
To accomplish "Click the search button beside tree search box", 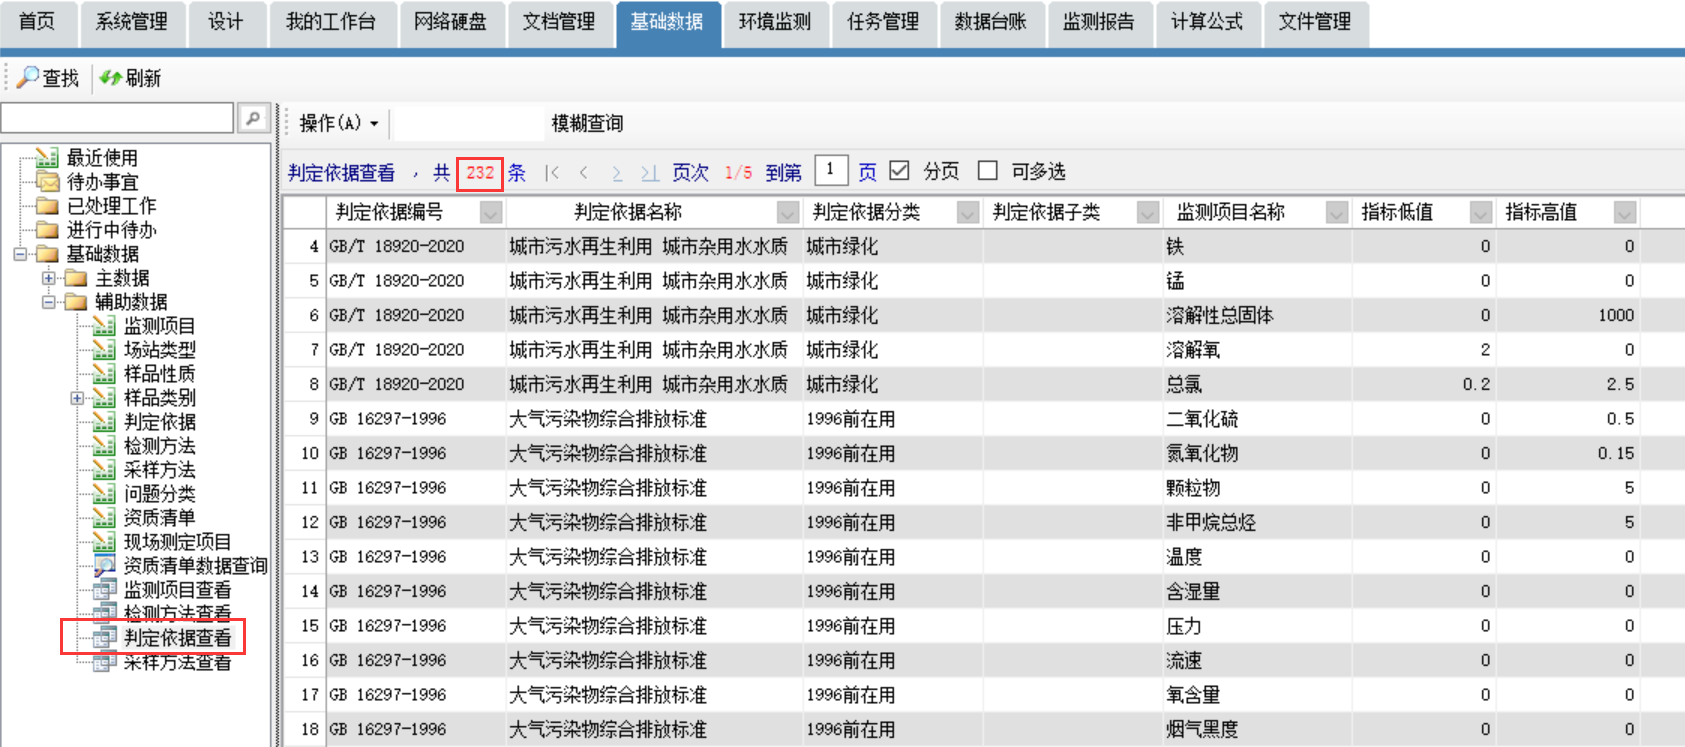I will [x=253, y=118].
